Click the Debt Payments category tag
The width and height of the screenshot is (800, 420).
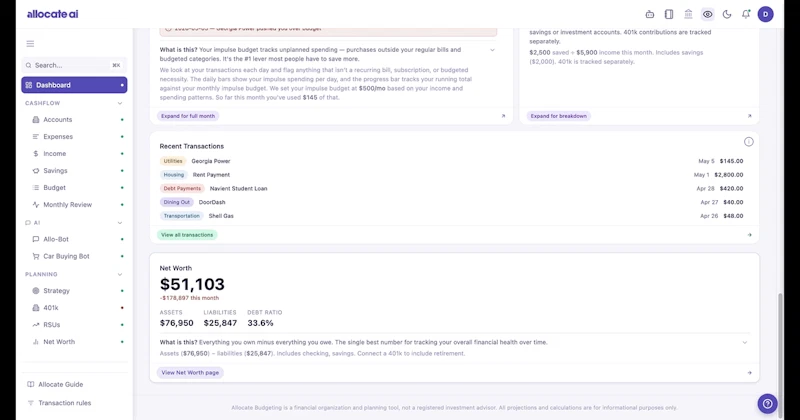182,189
